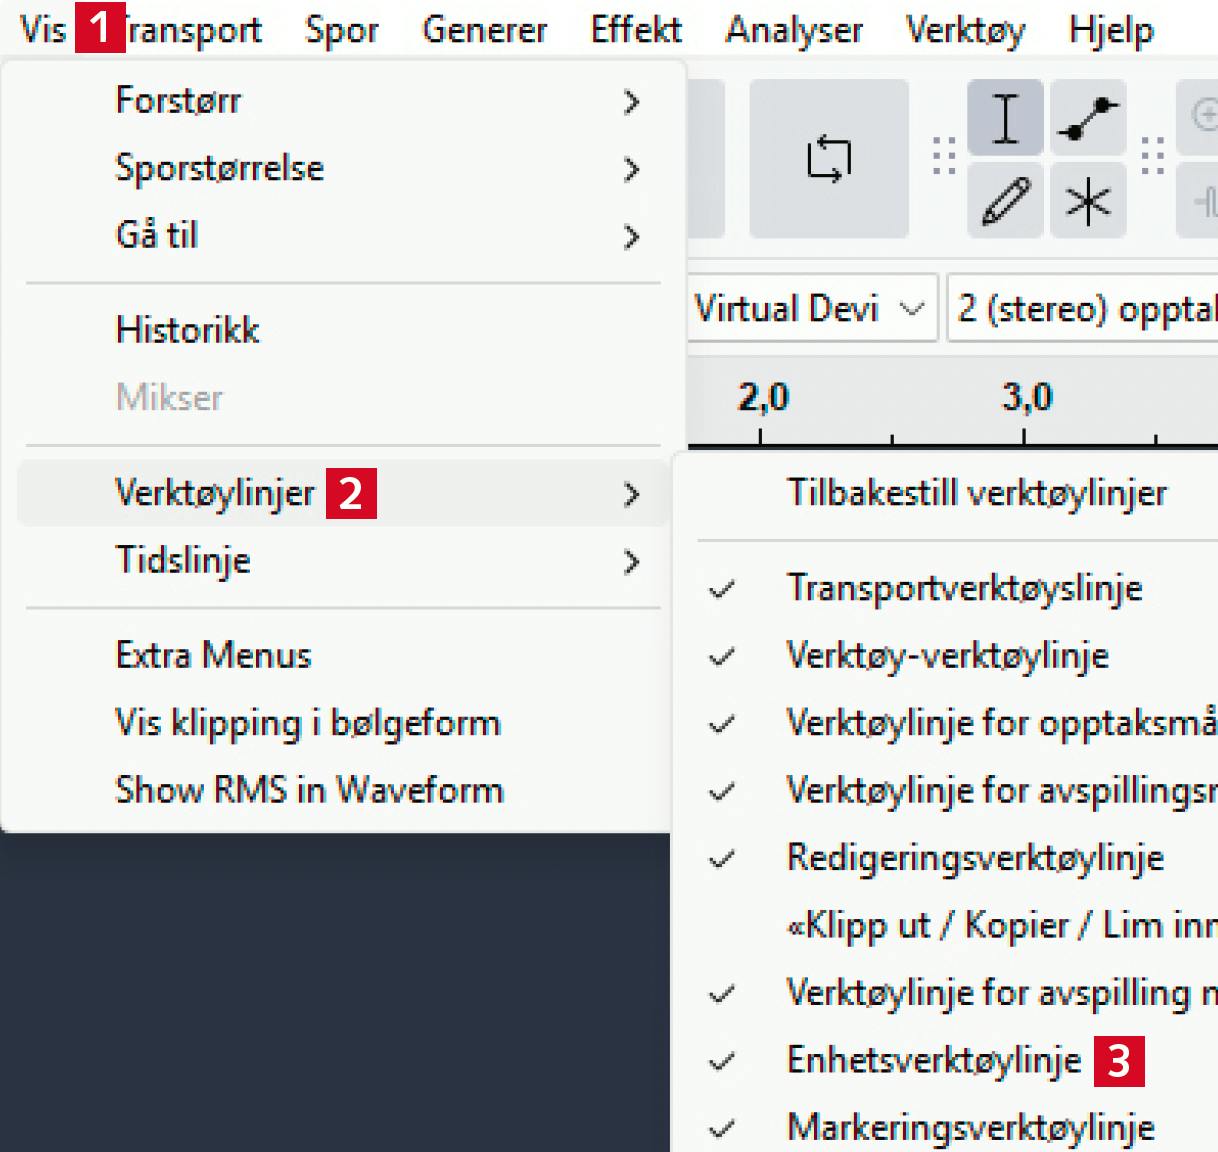The height and width of the screenshot is (1152, 1218).
Task: Disable Redigeringsverktøylinje toolbar
Action: 975,858
